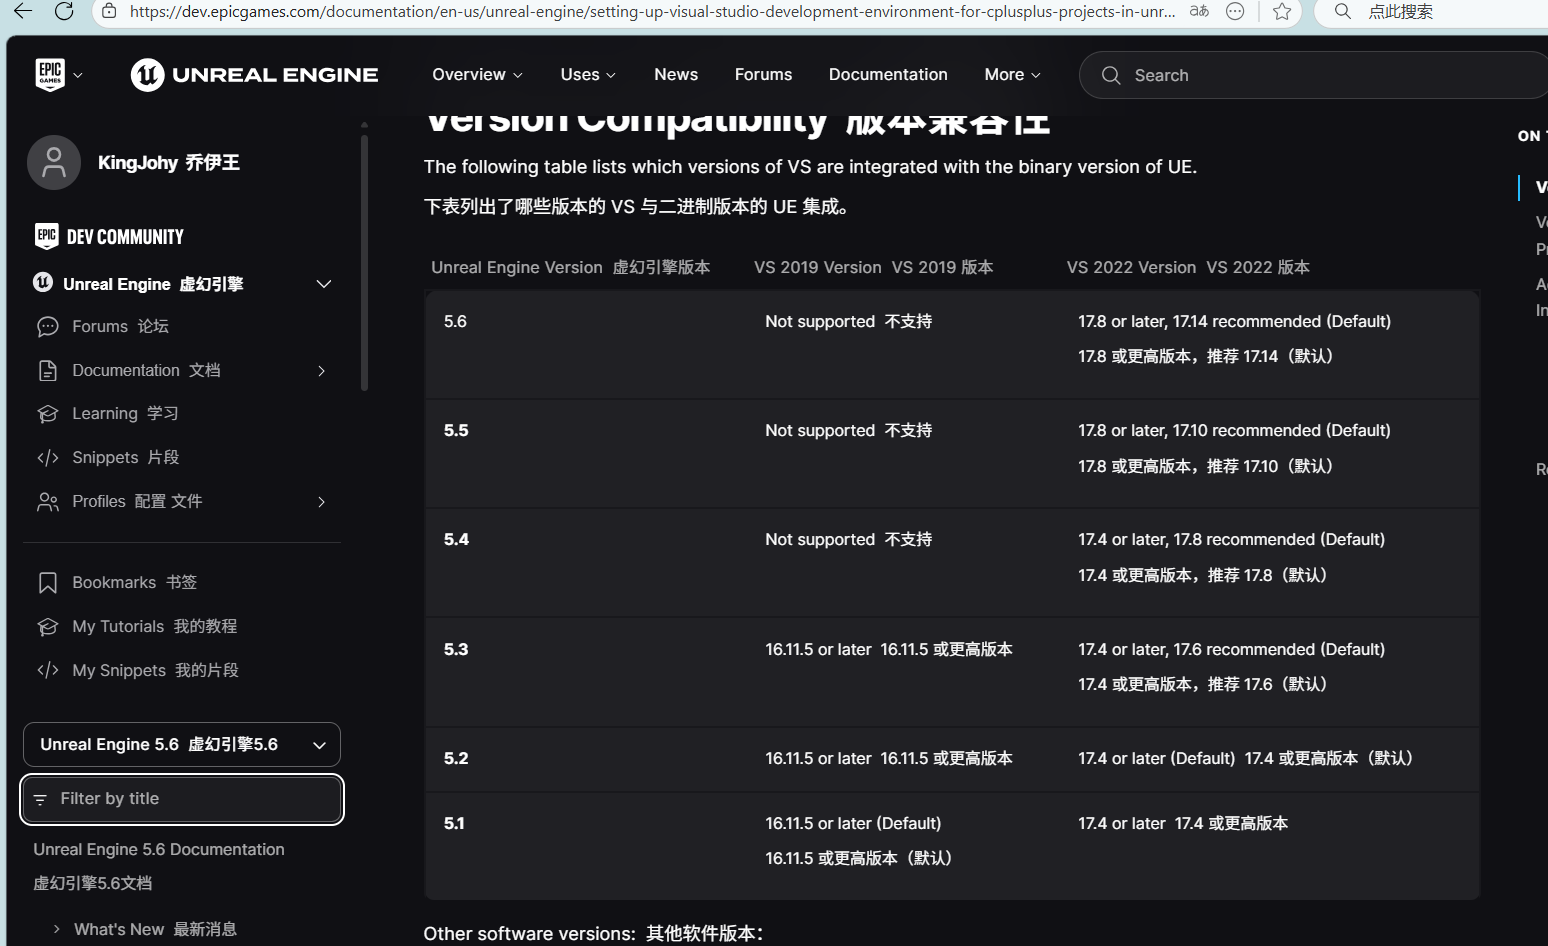This screenshot has height=946, width=1548.
Task: Open the translate icon in the address bar
Action: (x=1199, y=11)
